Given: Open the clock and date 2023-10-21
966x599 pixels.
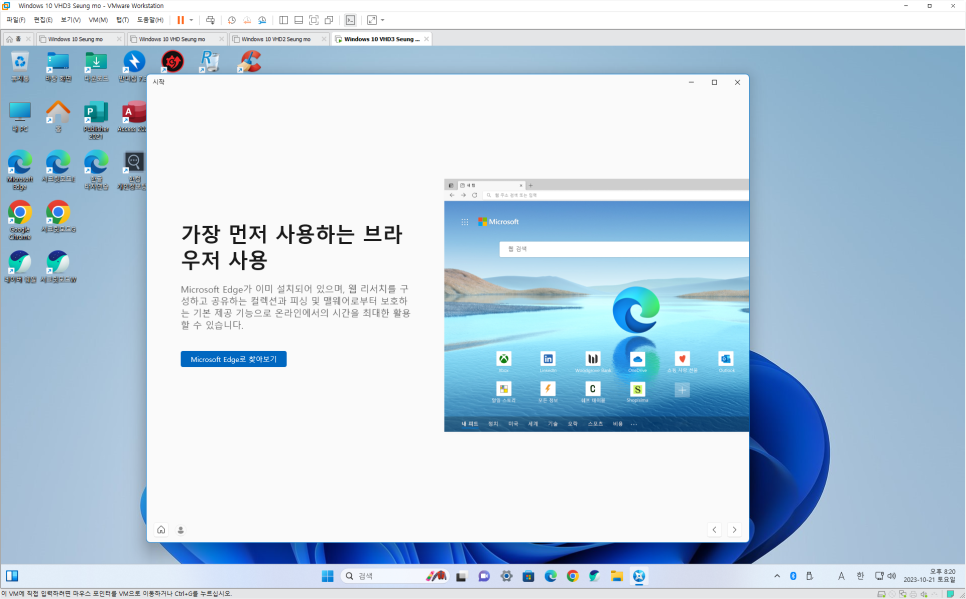Looking at the screenshot, I should point(930,576).
